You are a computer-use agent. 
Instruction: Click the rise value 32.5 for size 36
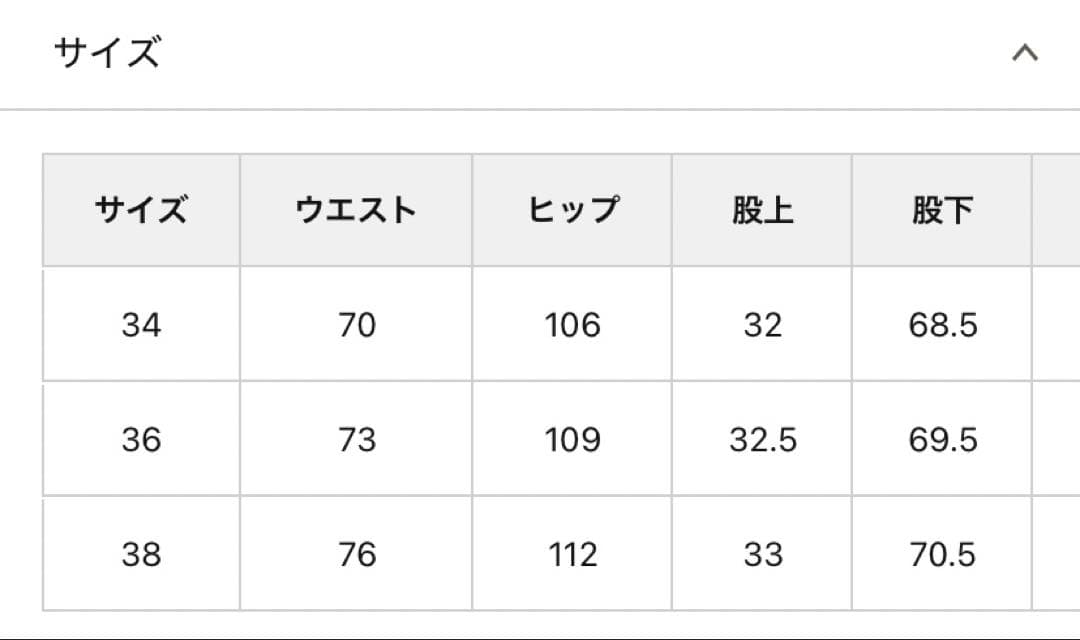click(x=764, y=438)
